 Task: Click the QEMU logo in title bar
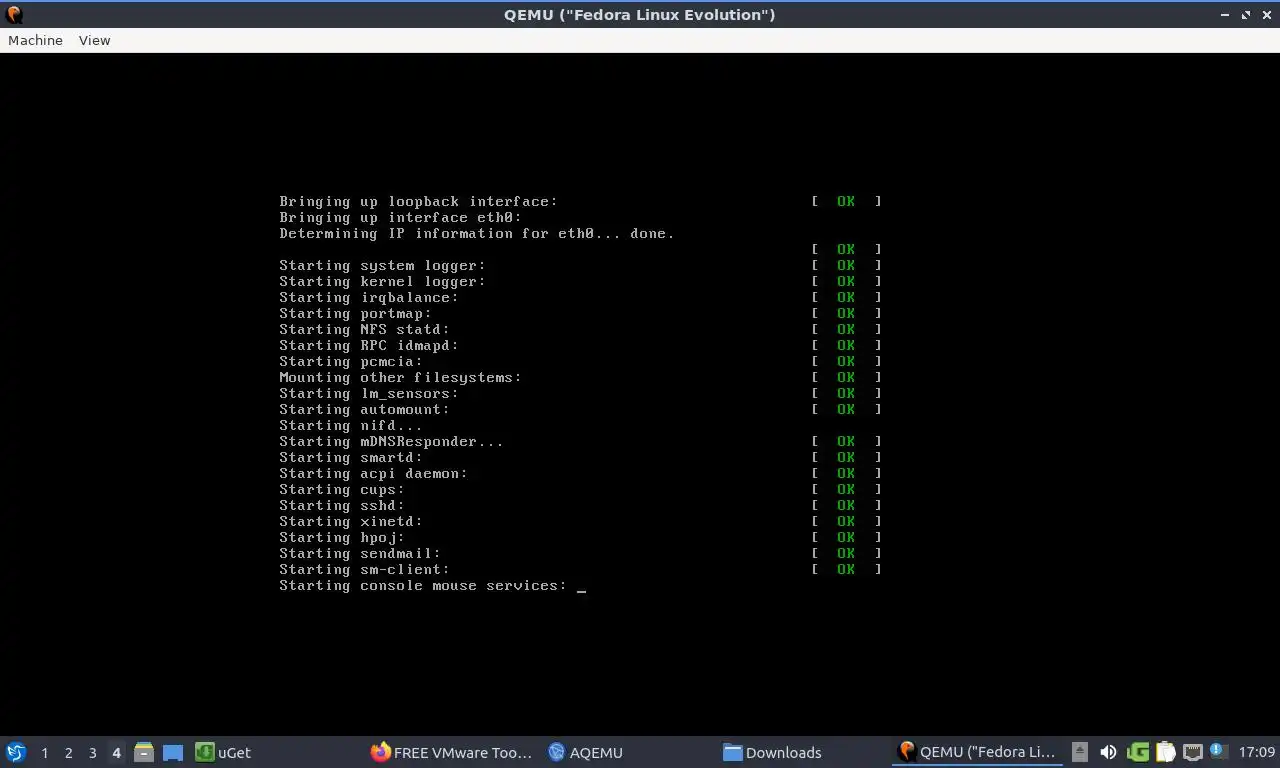[14, 14]
